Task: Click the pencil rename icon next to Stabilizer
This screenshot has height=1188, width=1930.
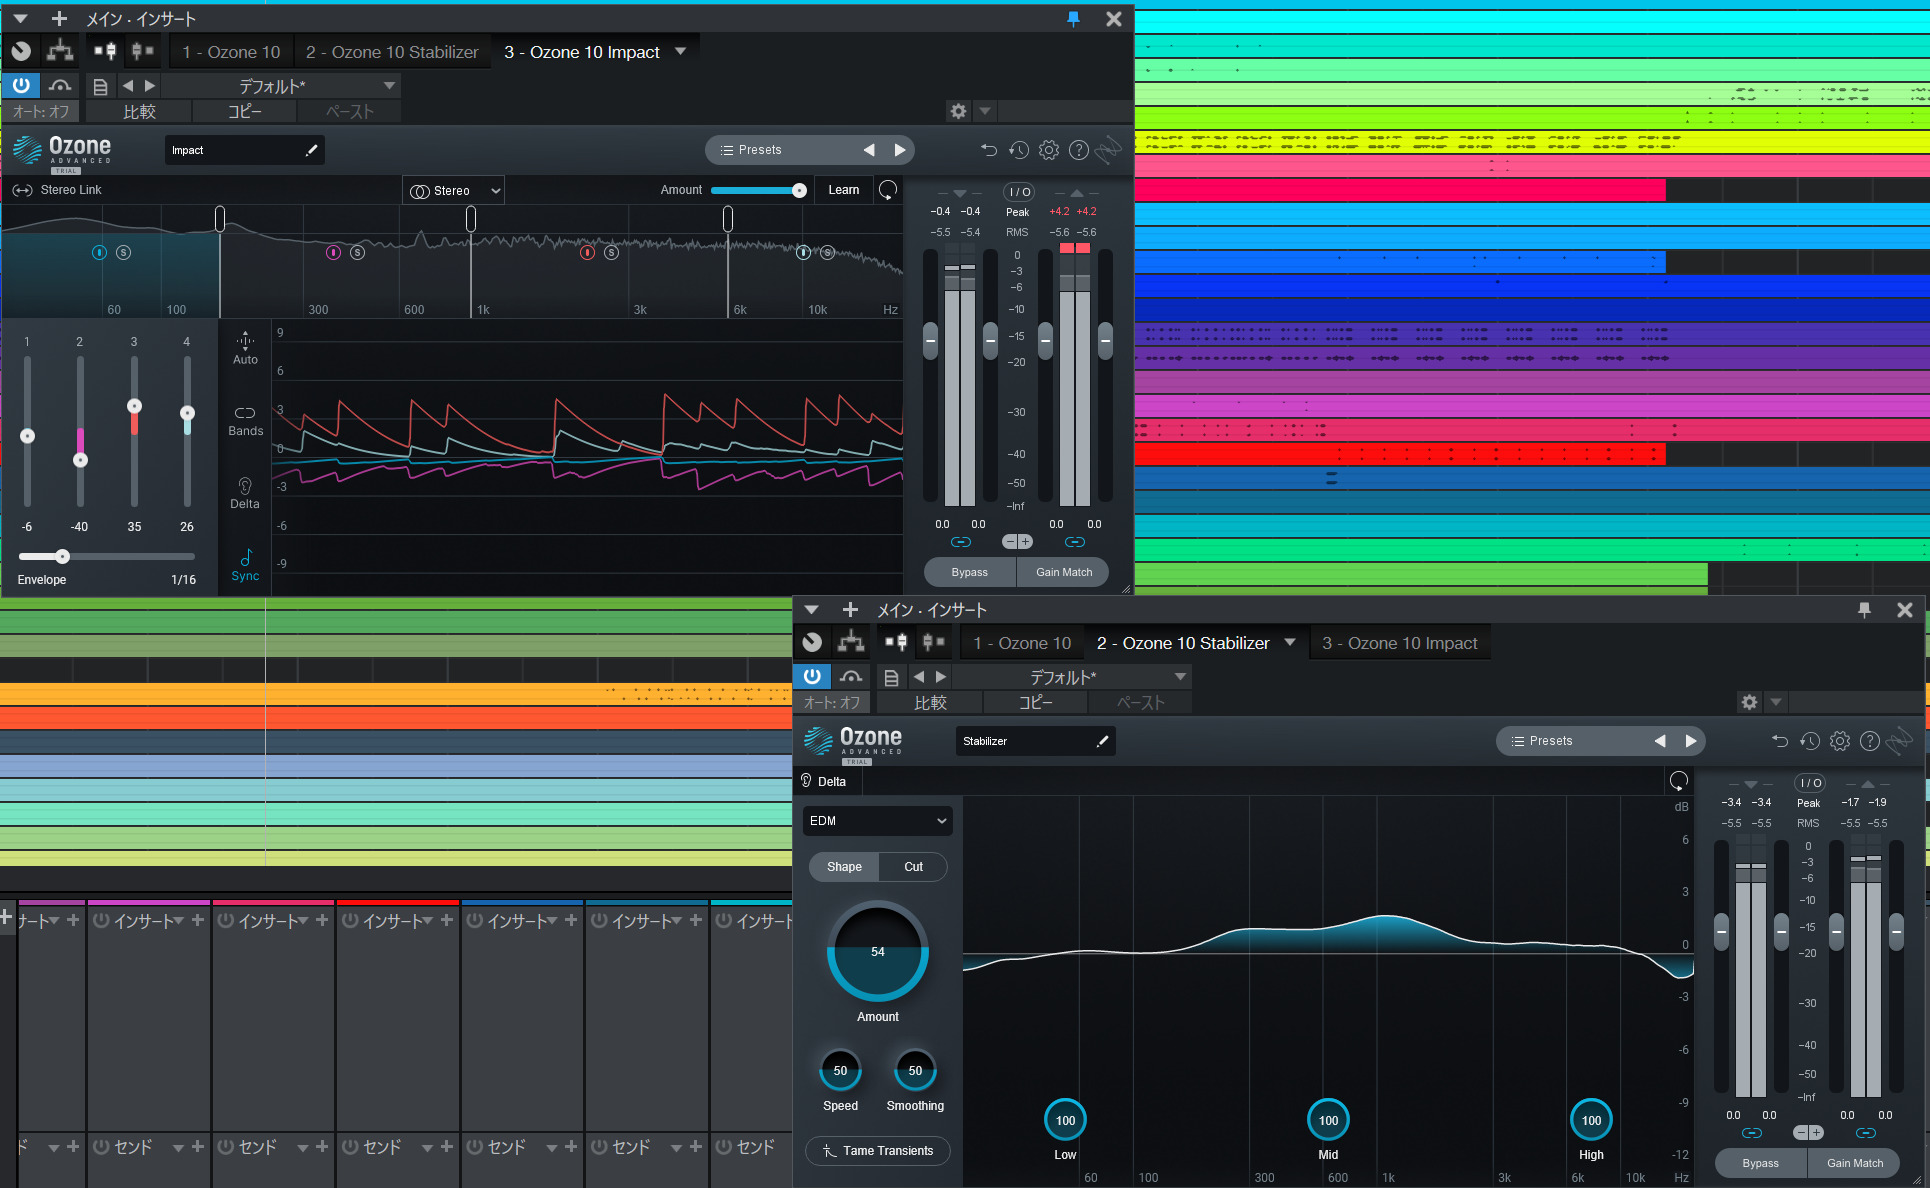Action: pos(1102,741)
